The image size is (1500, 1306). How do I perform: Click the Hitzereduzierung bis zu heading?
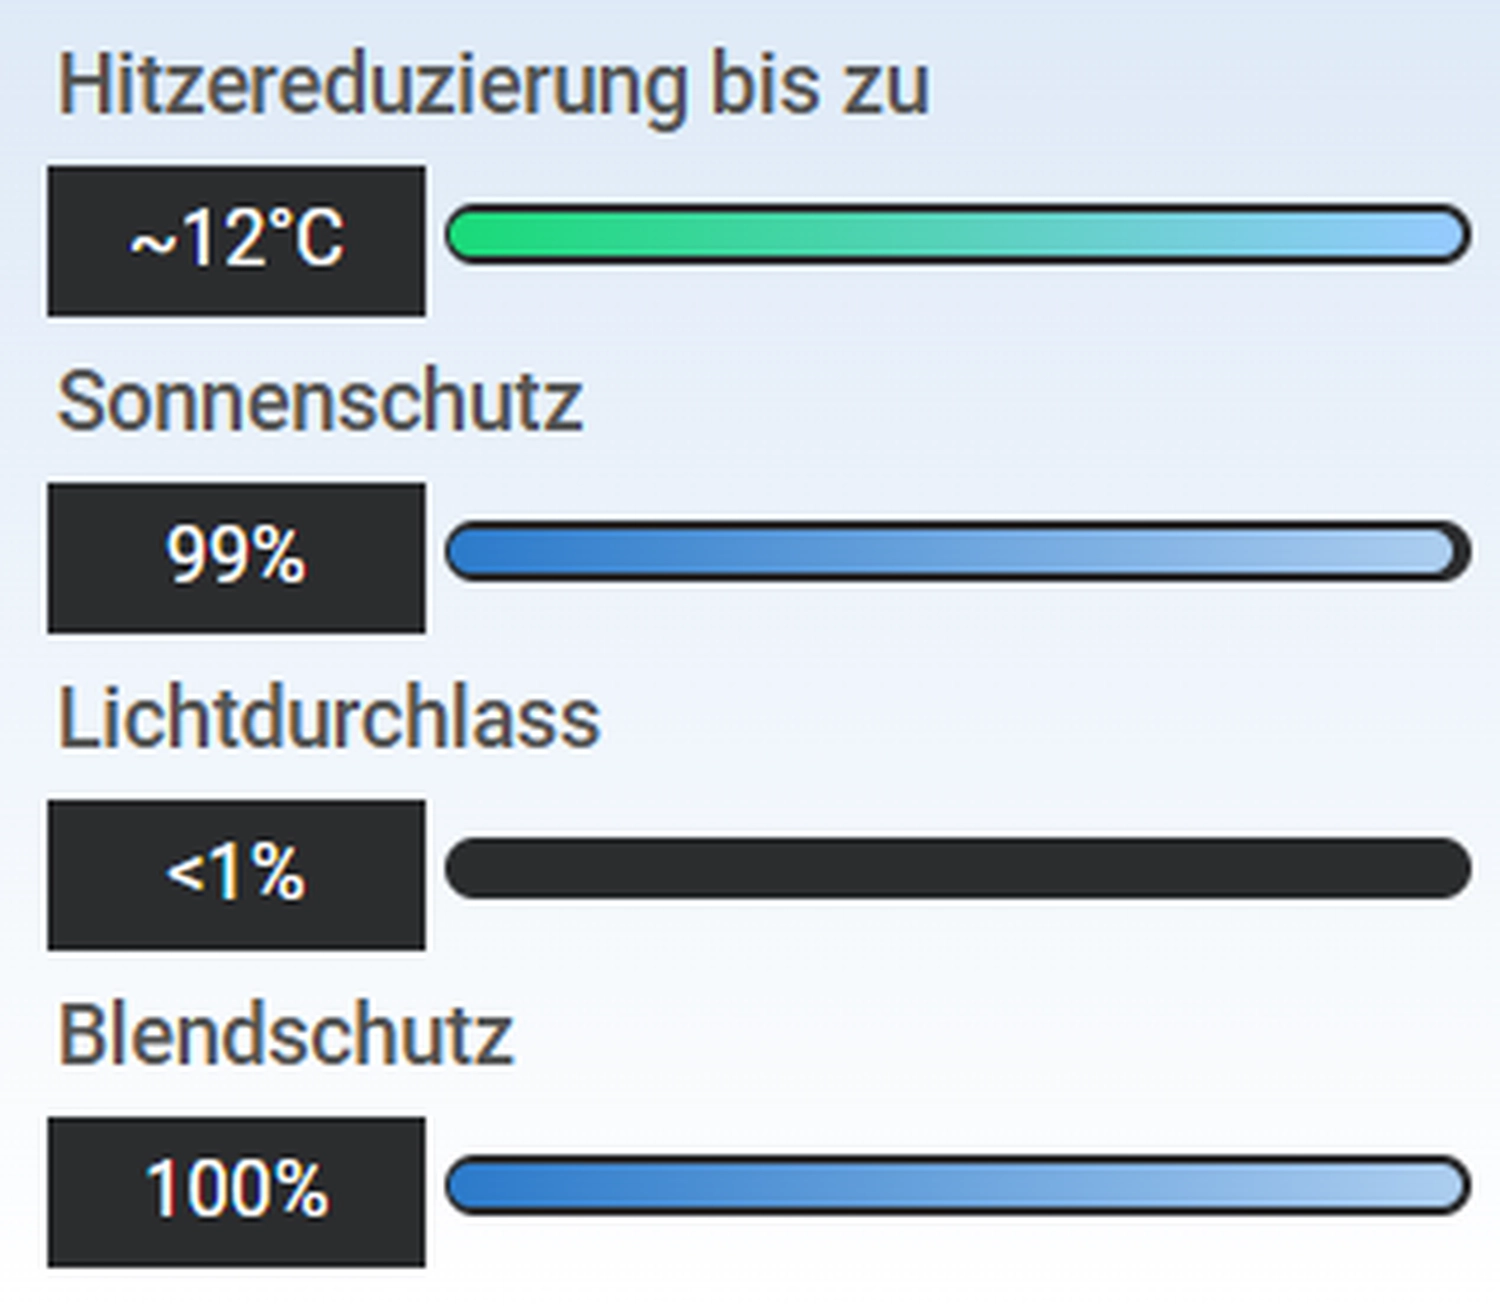[493, 85]
